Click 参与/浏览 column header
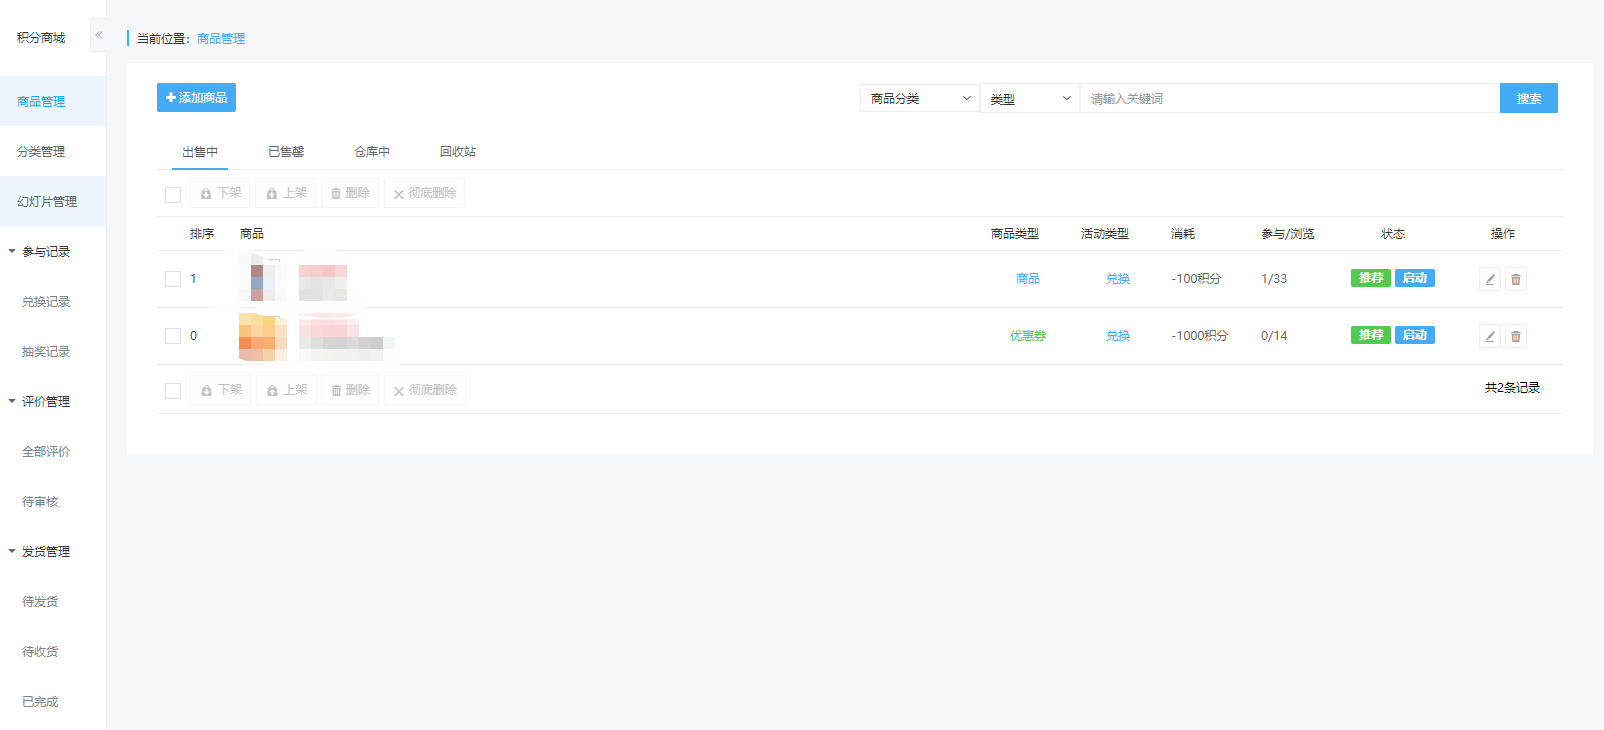 pyautogui.click(x=1288, y=234)
